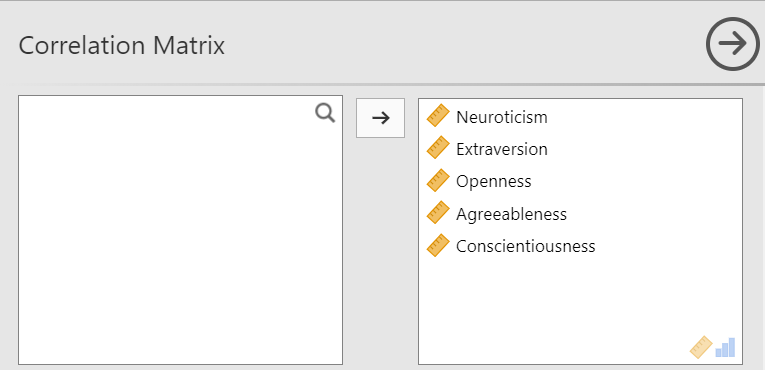Click the ruler icon beside Extraversion
The image size is (765, 370).
click(x=438, y=148)
